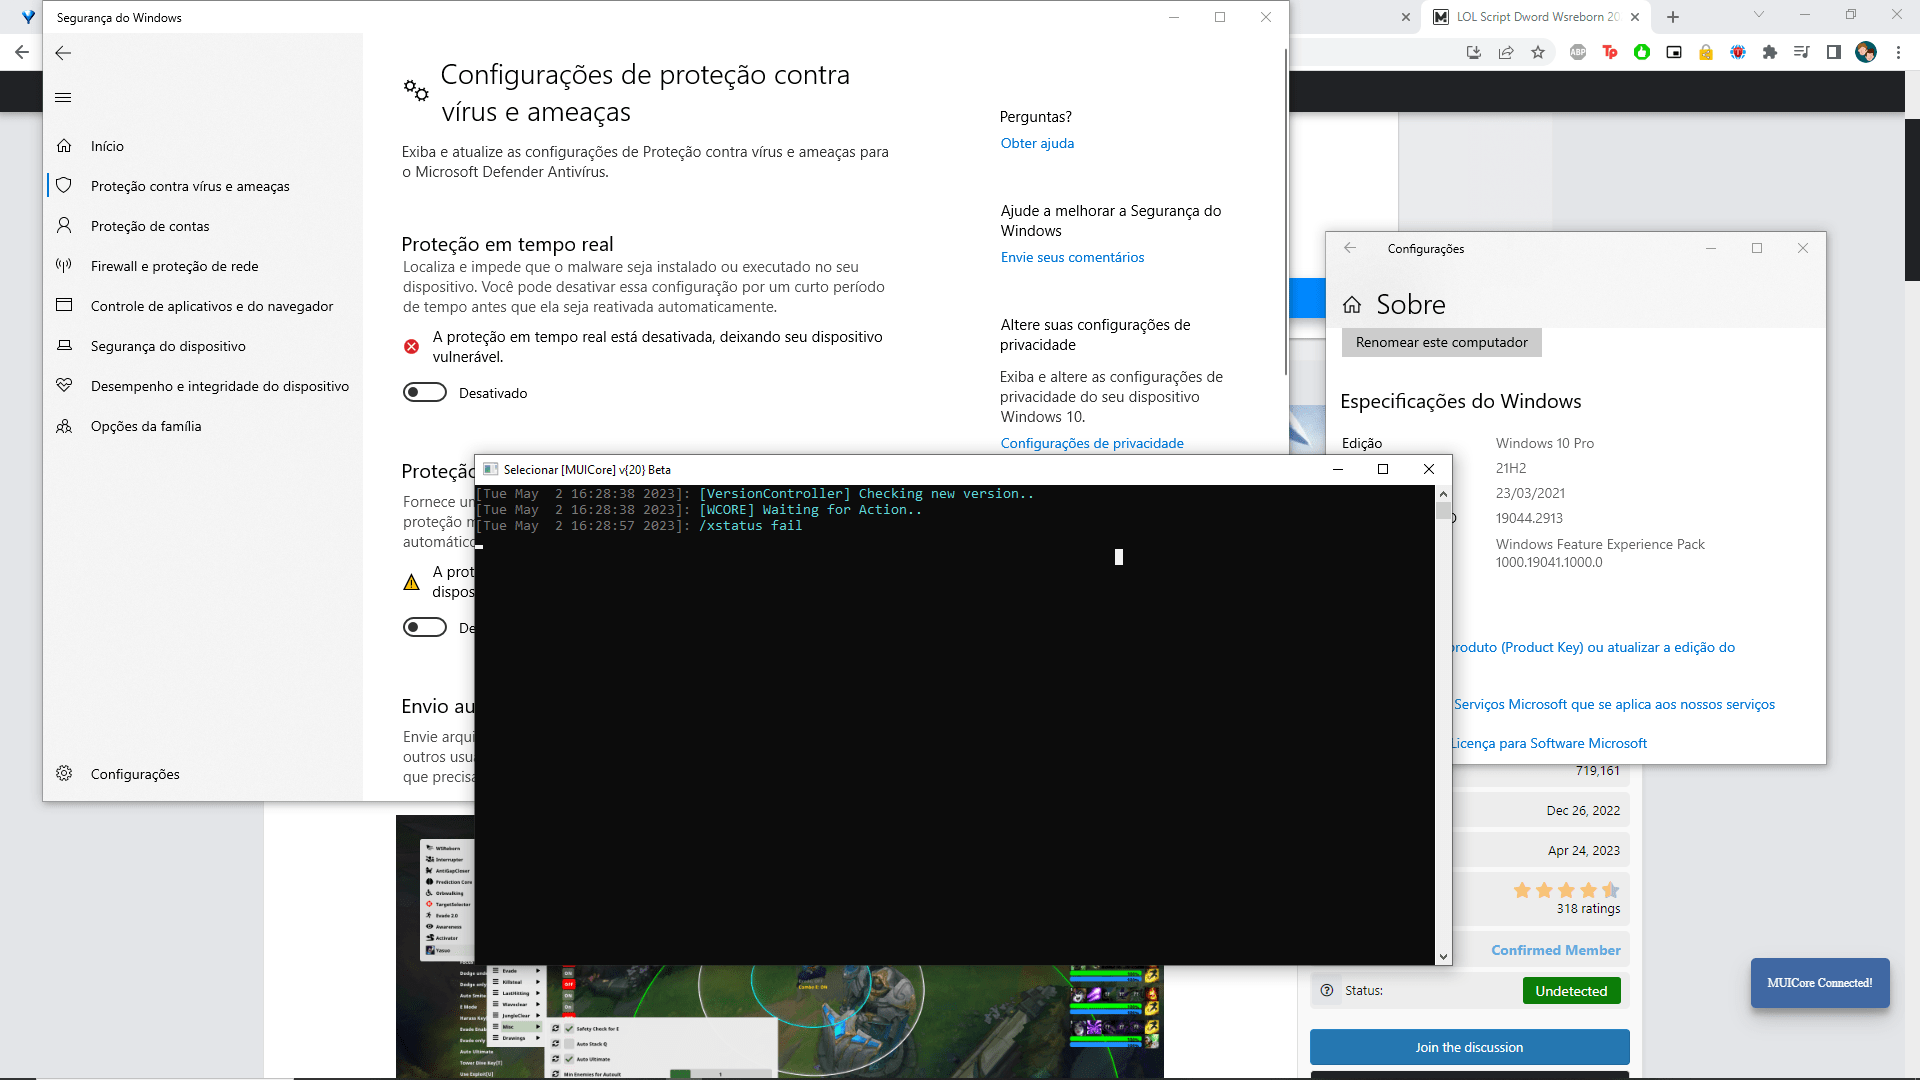Click the Início home icon

(x=64, y=146)
